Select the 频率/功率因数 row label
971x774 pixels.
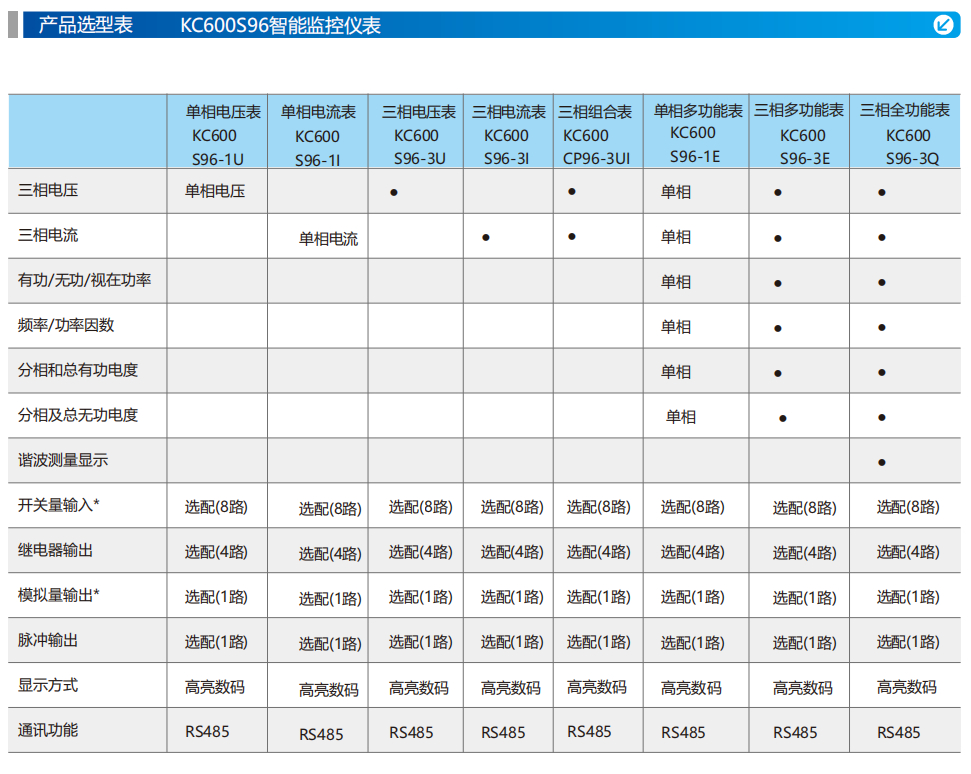[x=66, y=325]
